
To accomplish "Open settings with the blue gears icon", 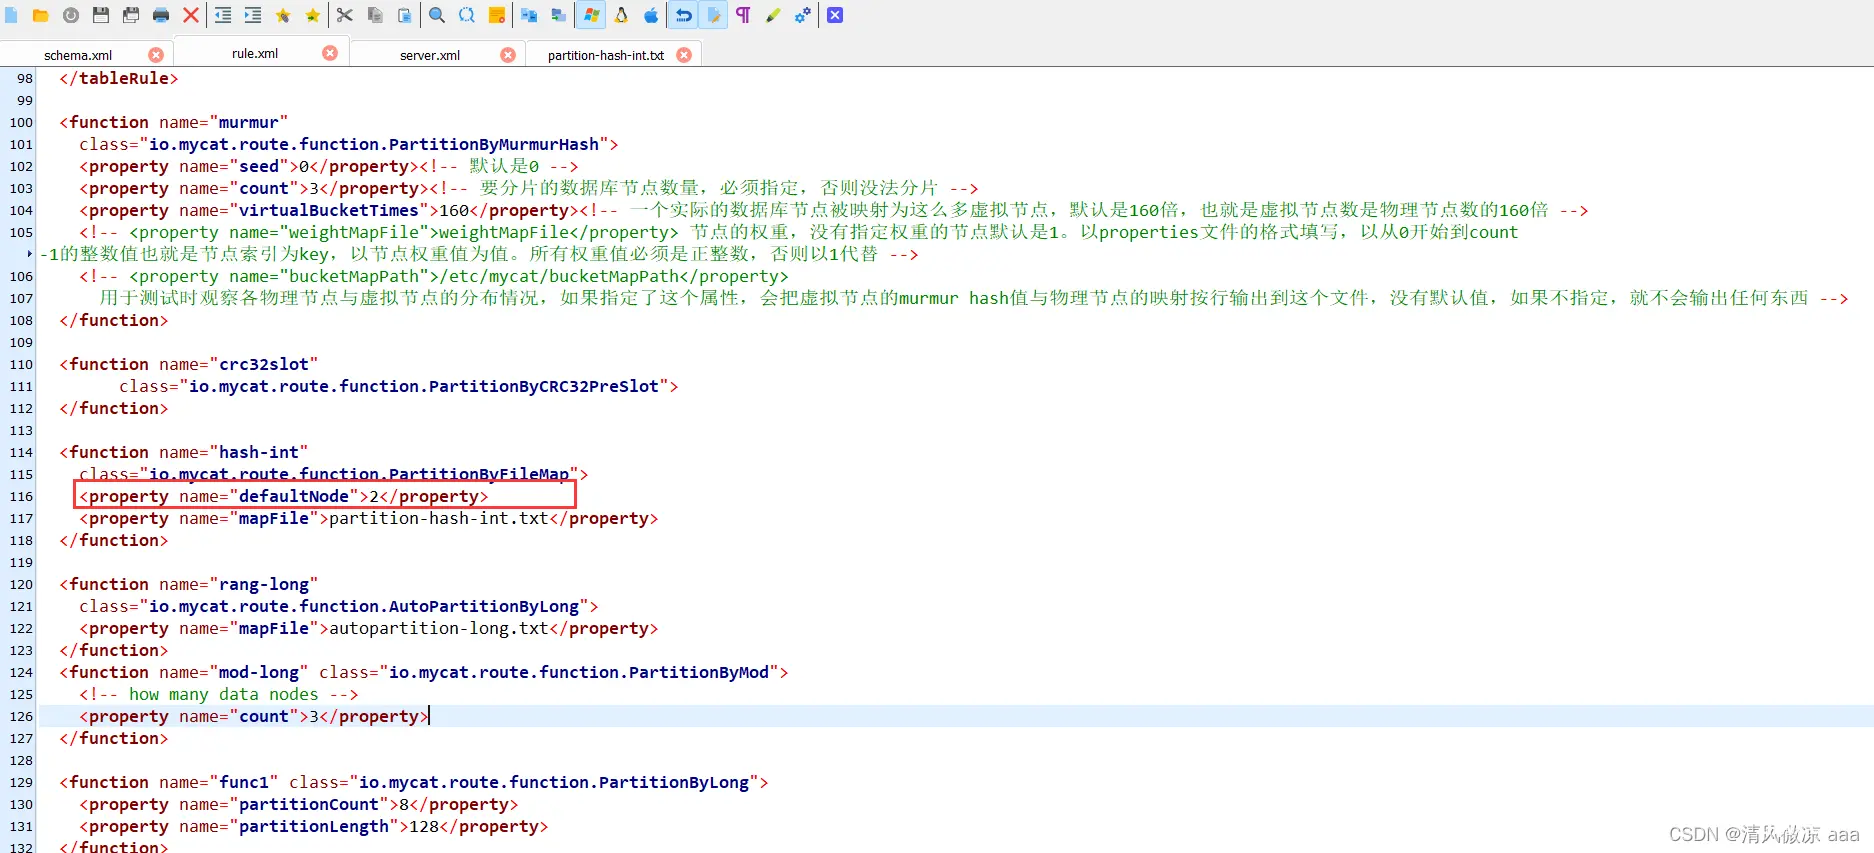I will coord(803,15).
